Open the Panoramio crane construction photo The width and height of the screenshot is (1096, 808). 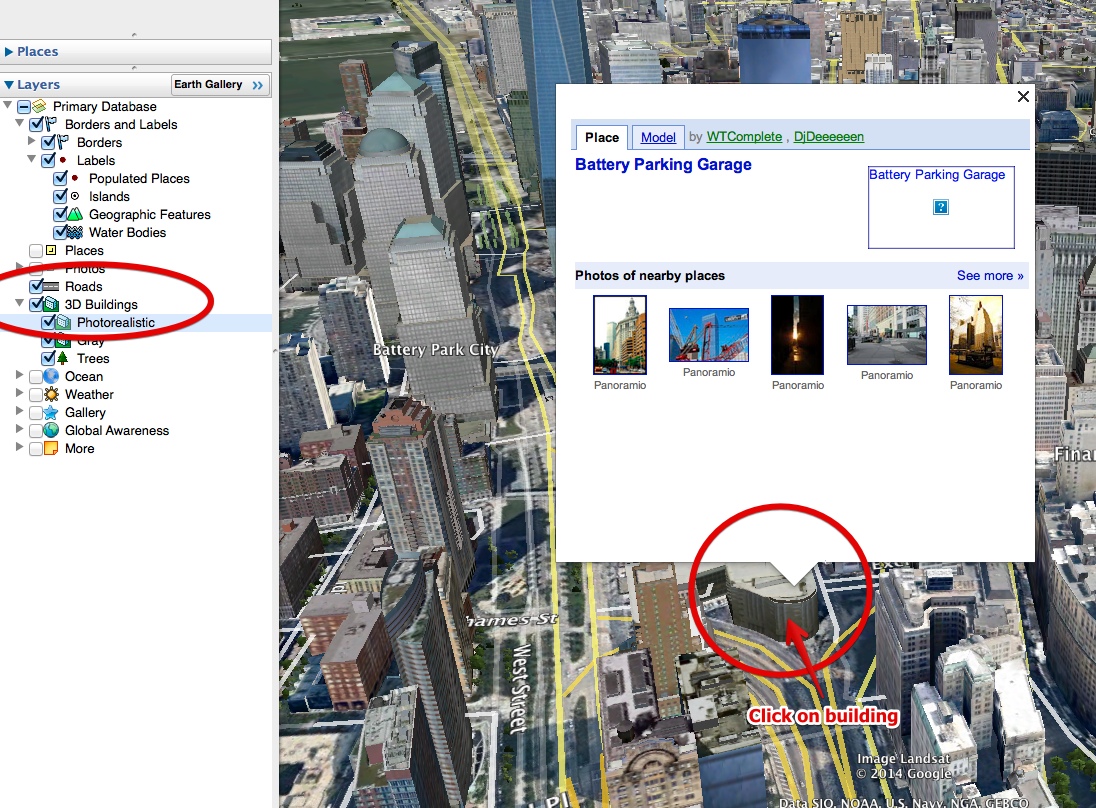[709, 335]
